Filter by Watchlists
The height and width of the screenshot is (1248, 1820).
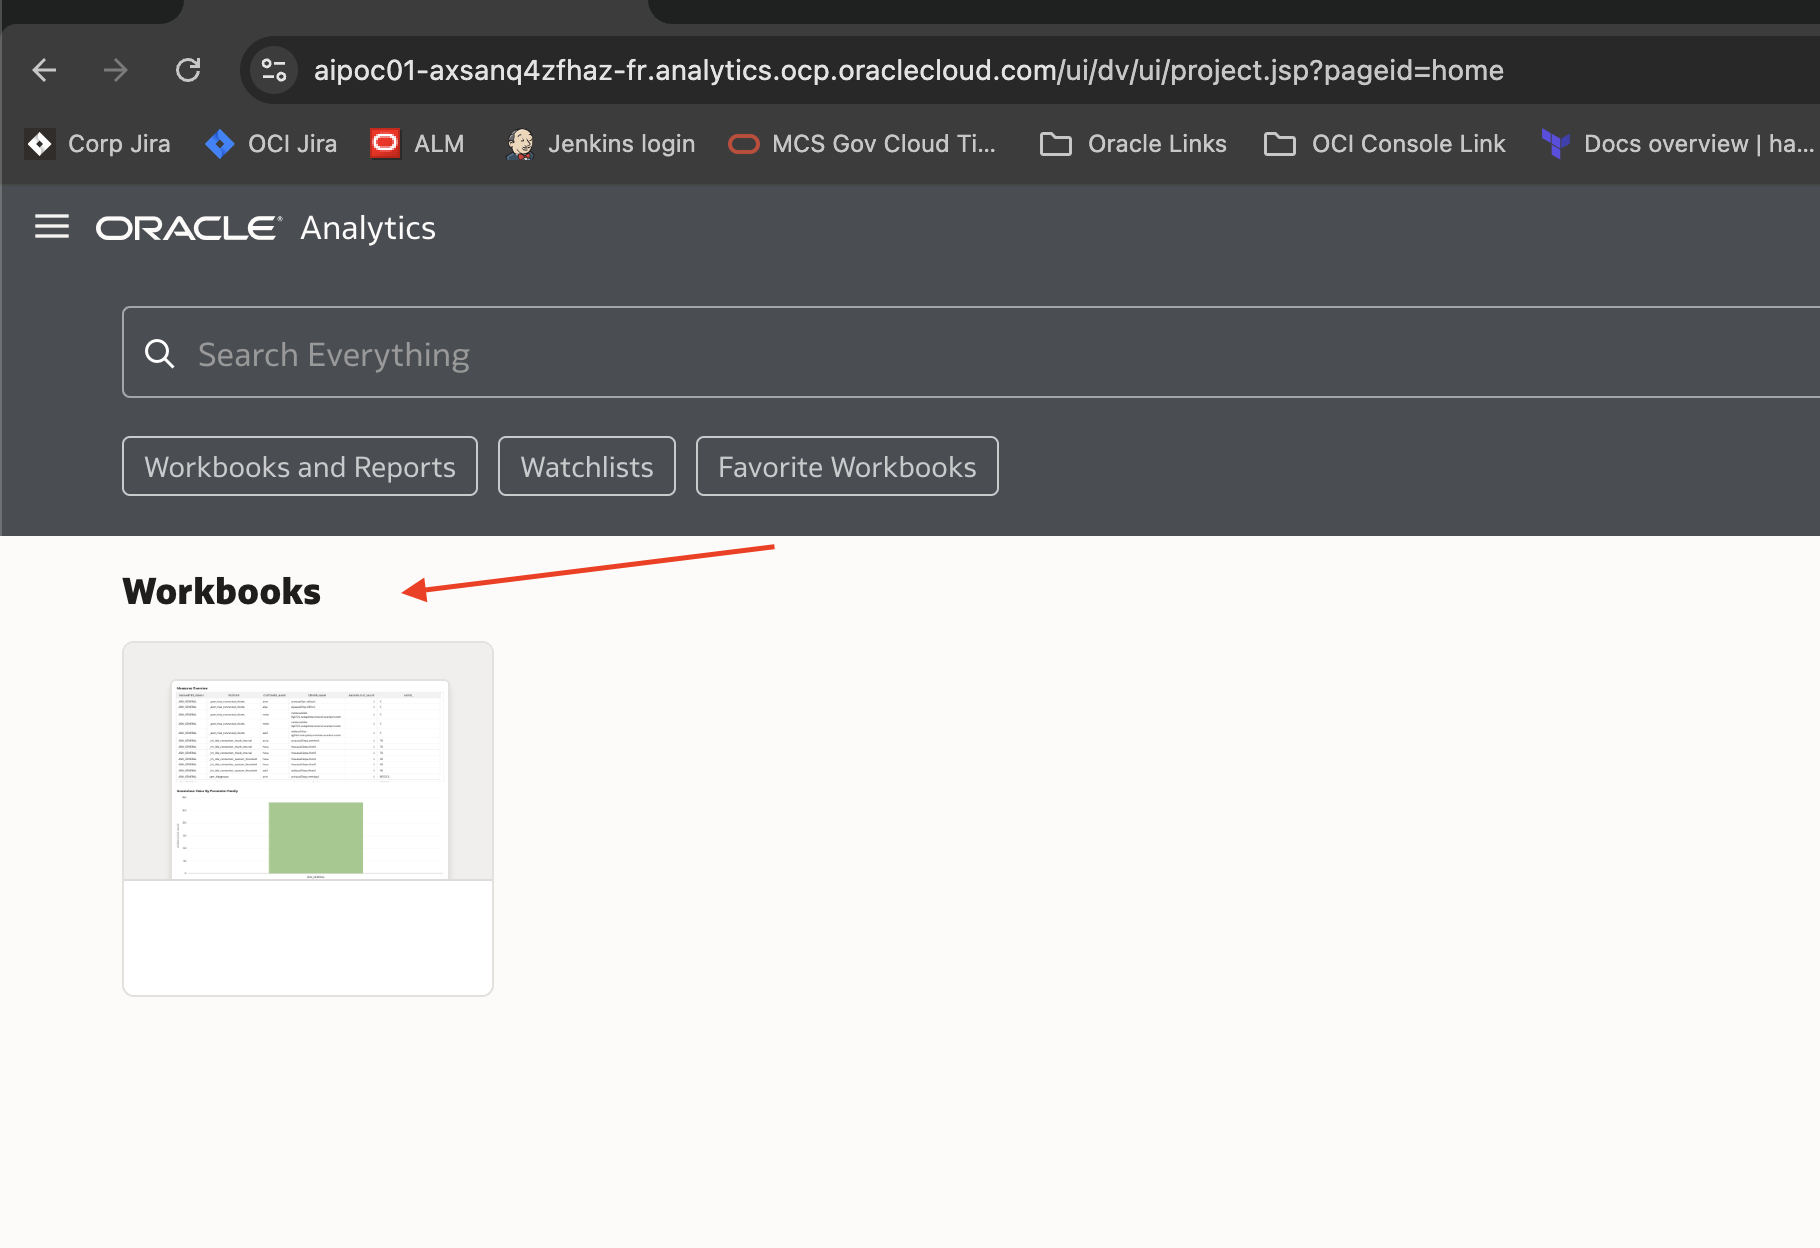coord(587,466)
